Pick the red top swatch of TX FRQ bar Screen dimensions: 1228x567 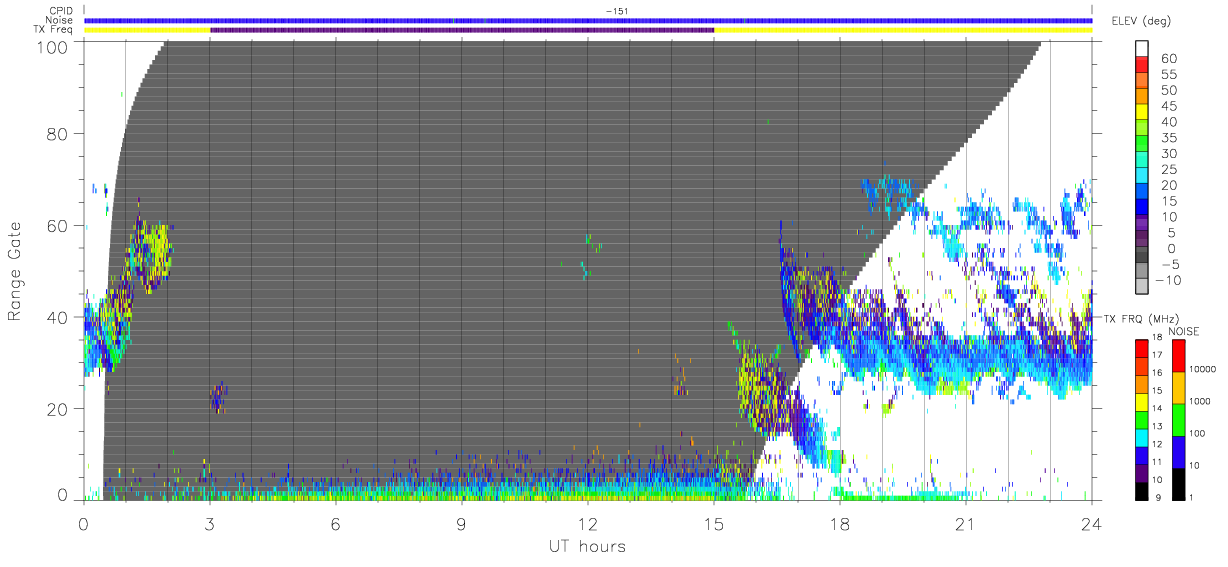tap(1141, 349)
